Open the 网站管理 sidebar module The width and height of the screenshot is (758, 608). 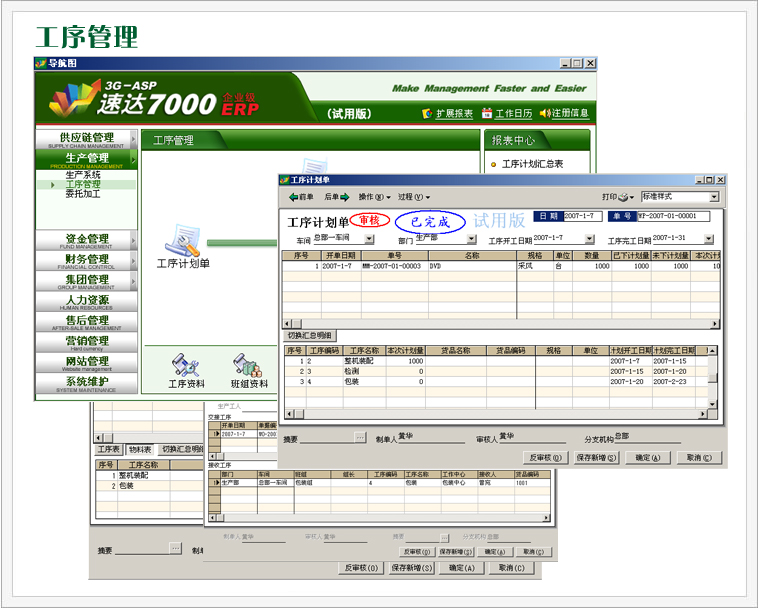point(86,362)
